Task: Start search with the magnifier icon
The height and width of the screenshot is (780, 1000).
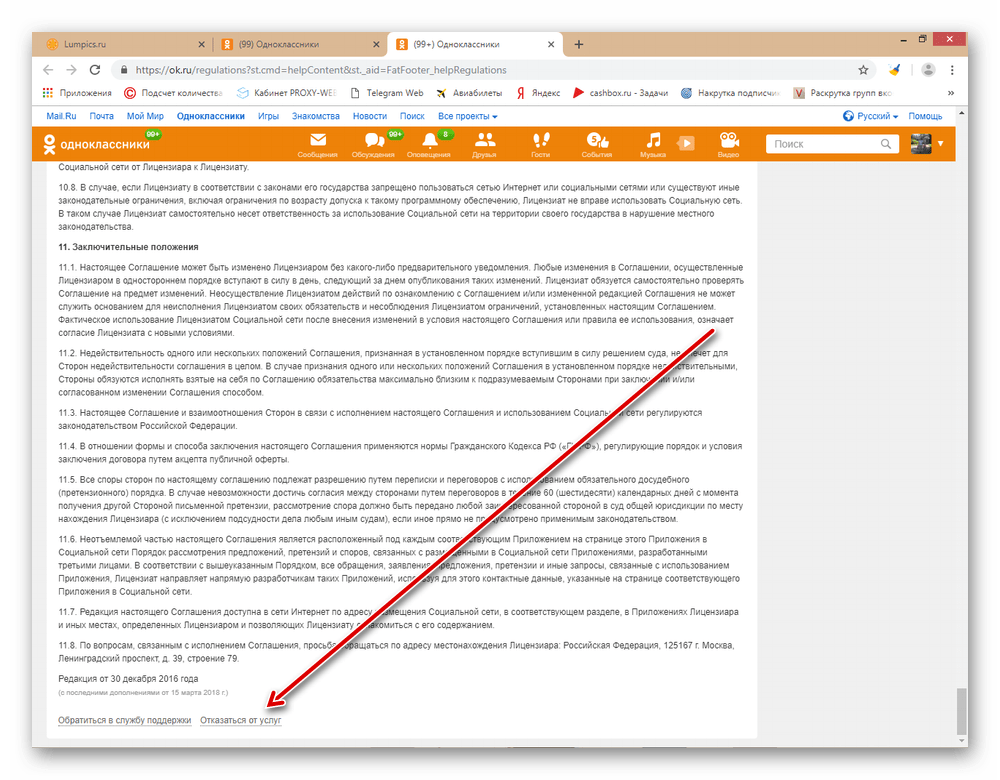Action: pos(886,143)
